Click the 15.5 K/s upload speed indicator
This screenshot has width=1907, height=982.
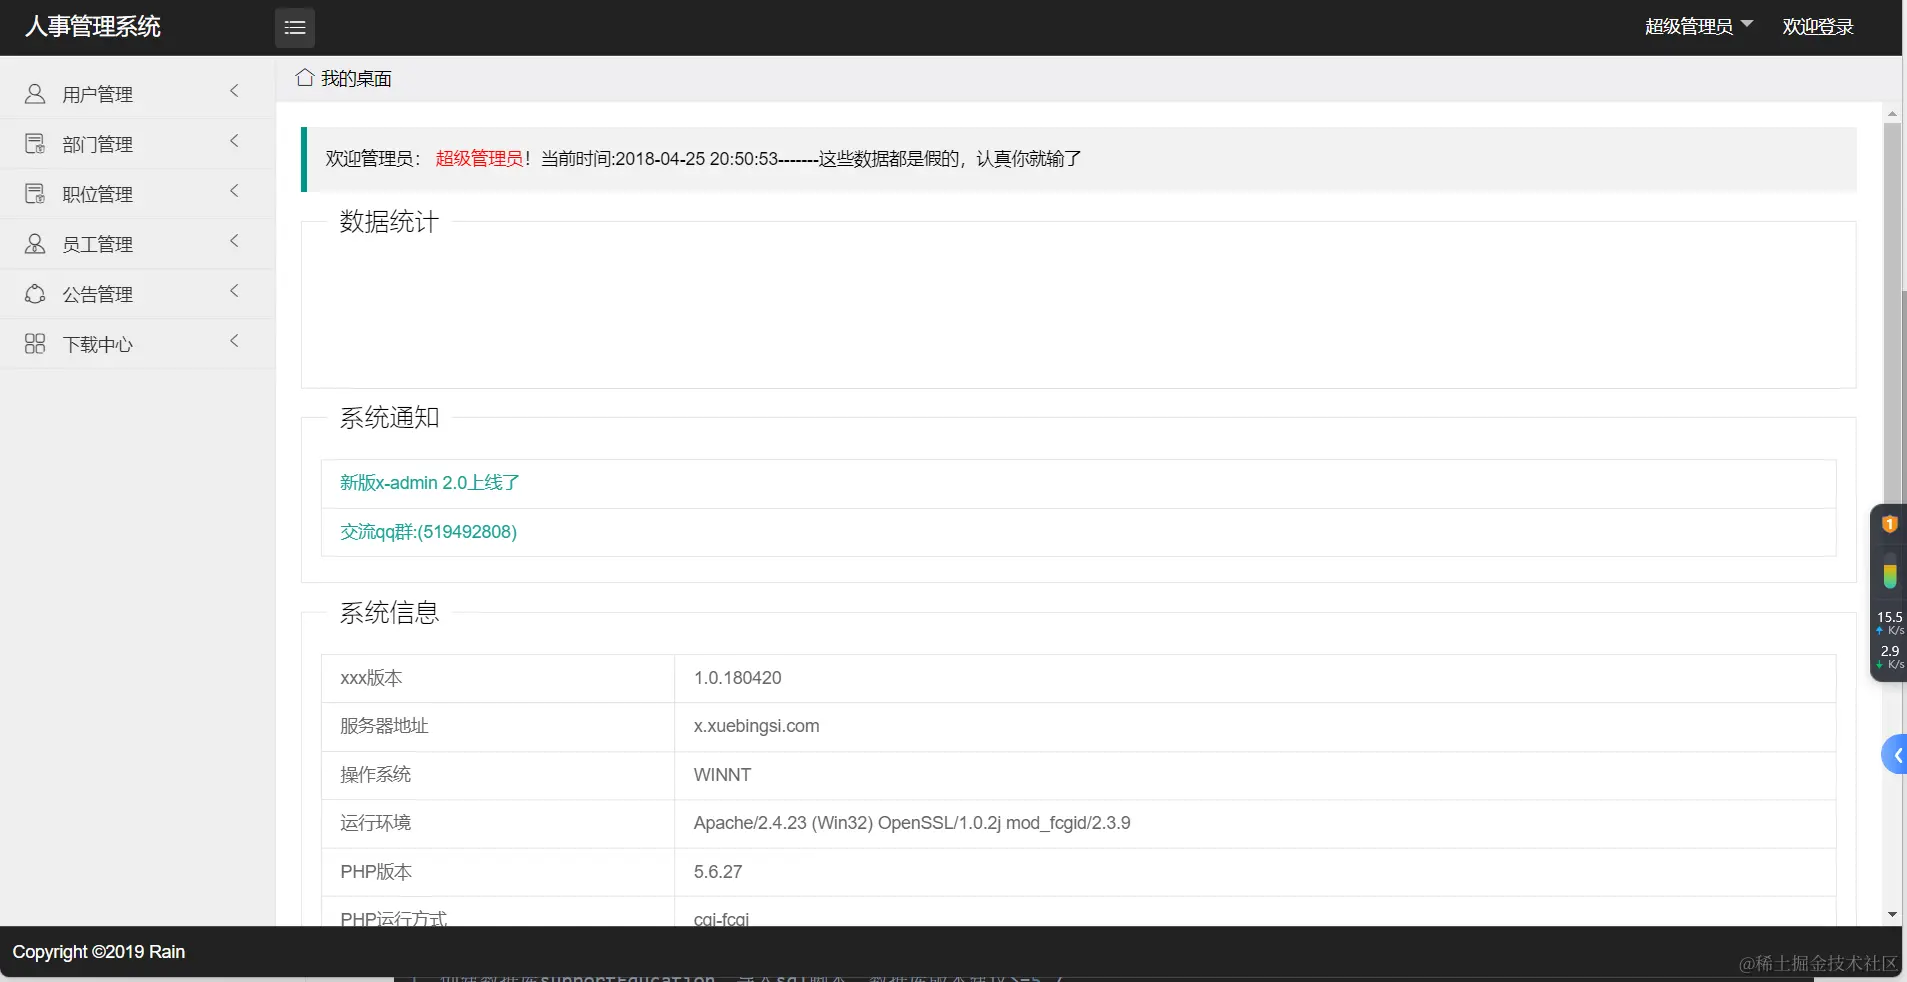[1889, 623]
